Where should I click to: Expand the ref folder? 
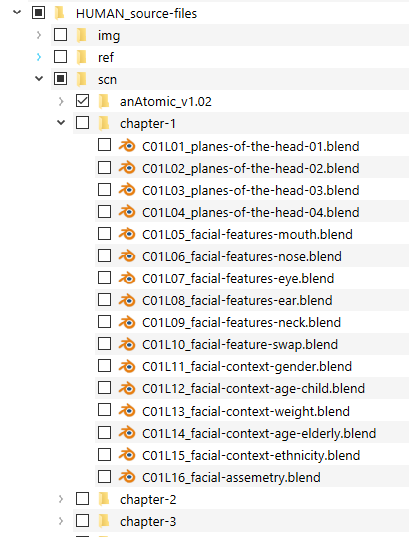click(39, 57)
